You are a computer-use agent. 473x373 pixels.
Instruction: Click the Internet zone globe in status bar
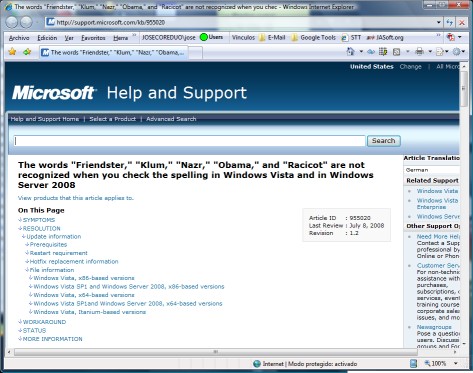257,364
